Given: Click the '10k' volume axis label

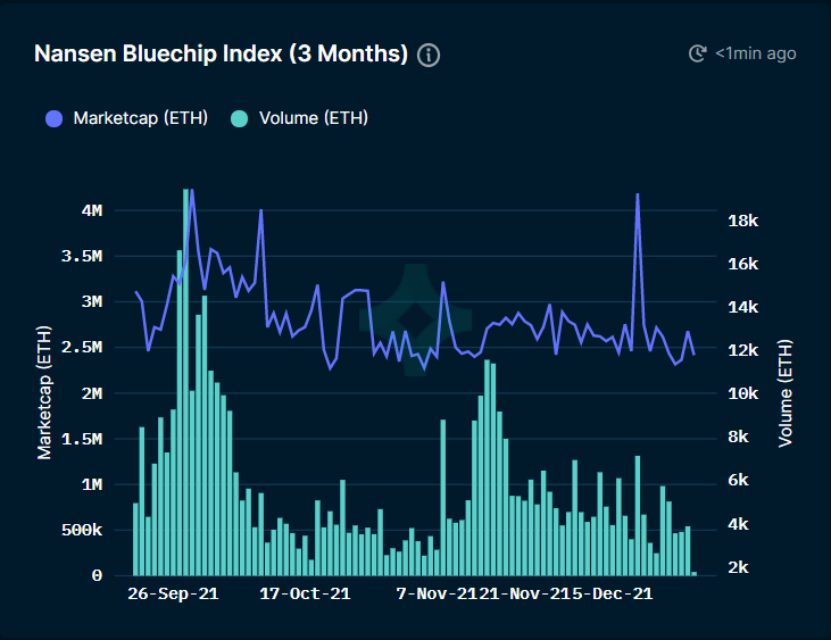Looking at the screenshot, I should pos(743,394).
